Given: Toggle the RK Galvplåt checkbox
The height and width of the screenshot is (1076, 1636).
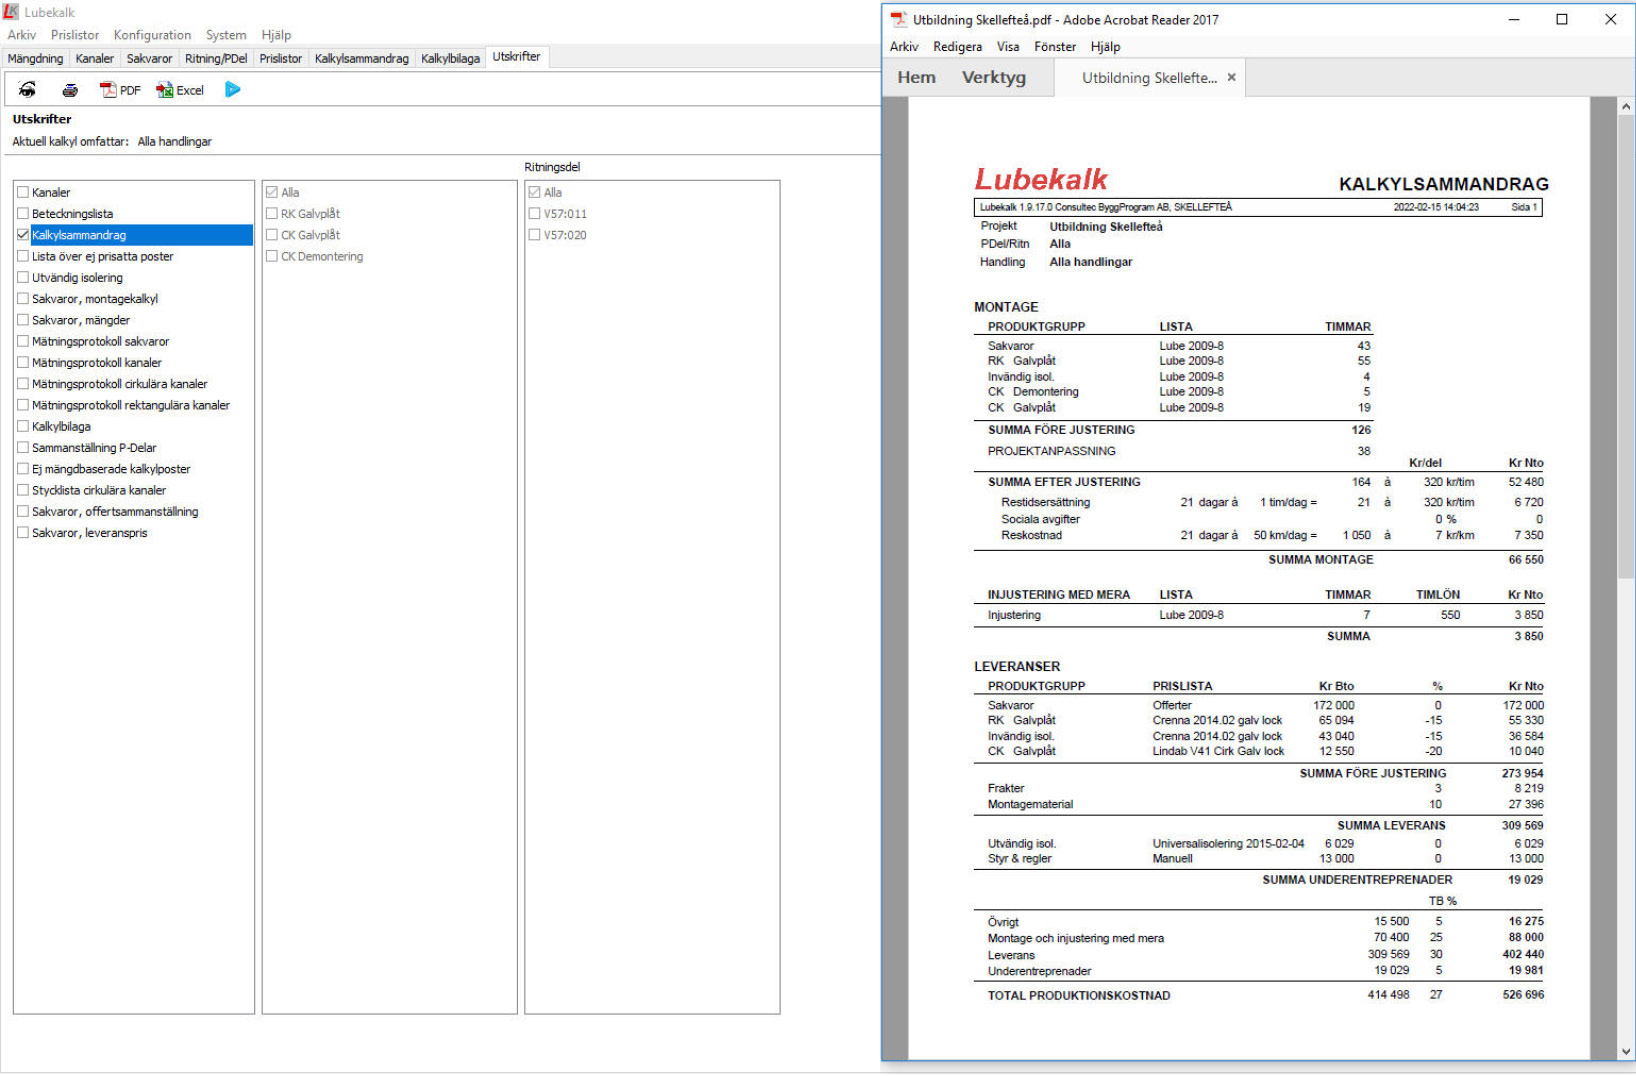Looking at the screenshot, I should point(272,214).
